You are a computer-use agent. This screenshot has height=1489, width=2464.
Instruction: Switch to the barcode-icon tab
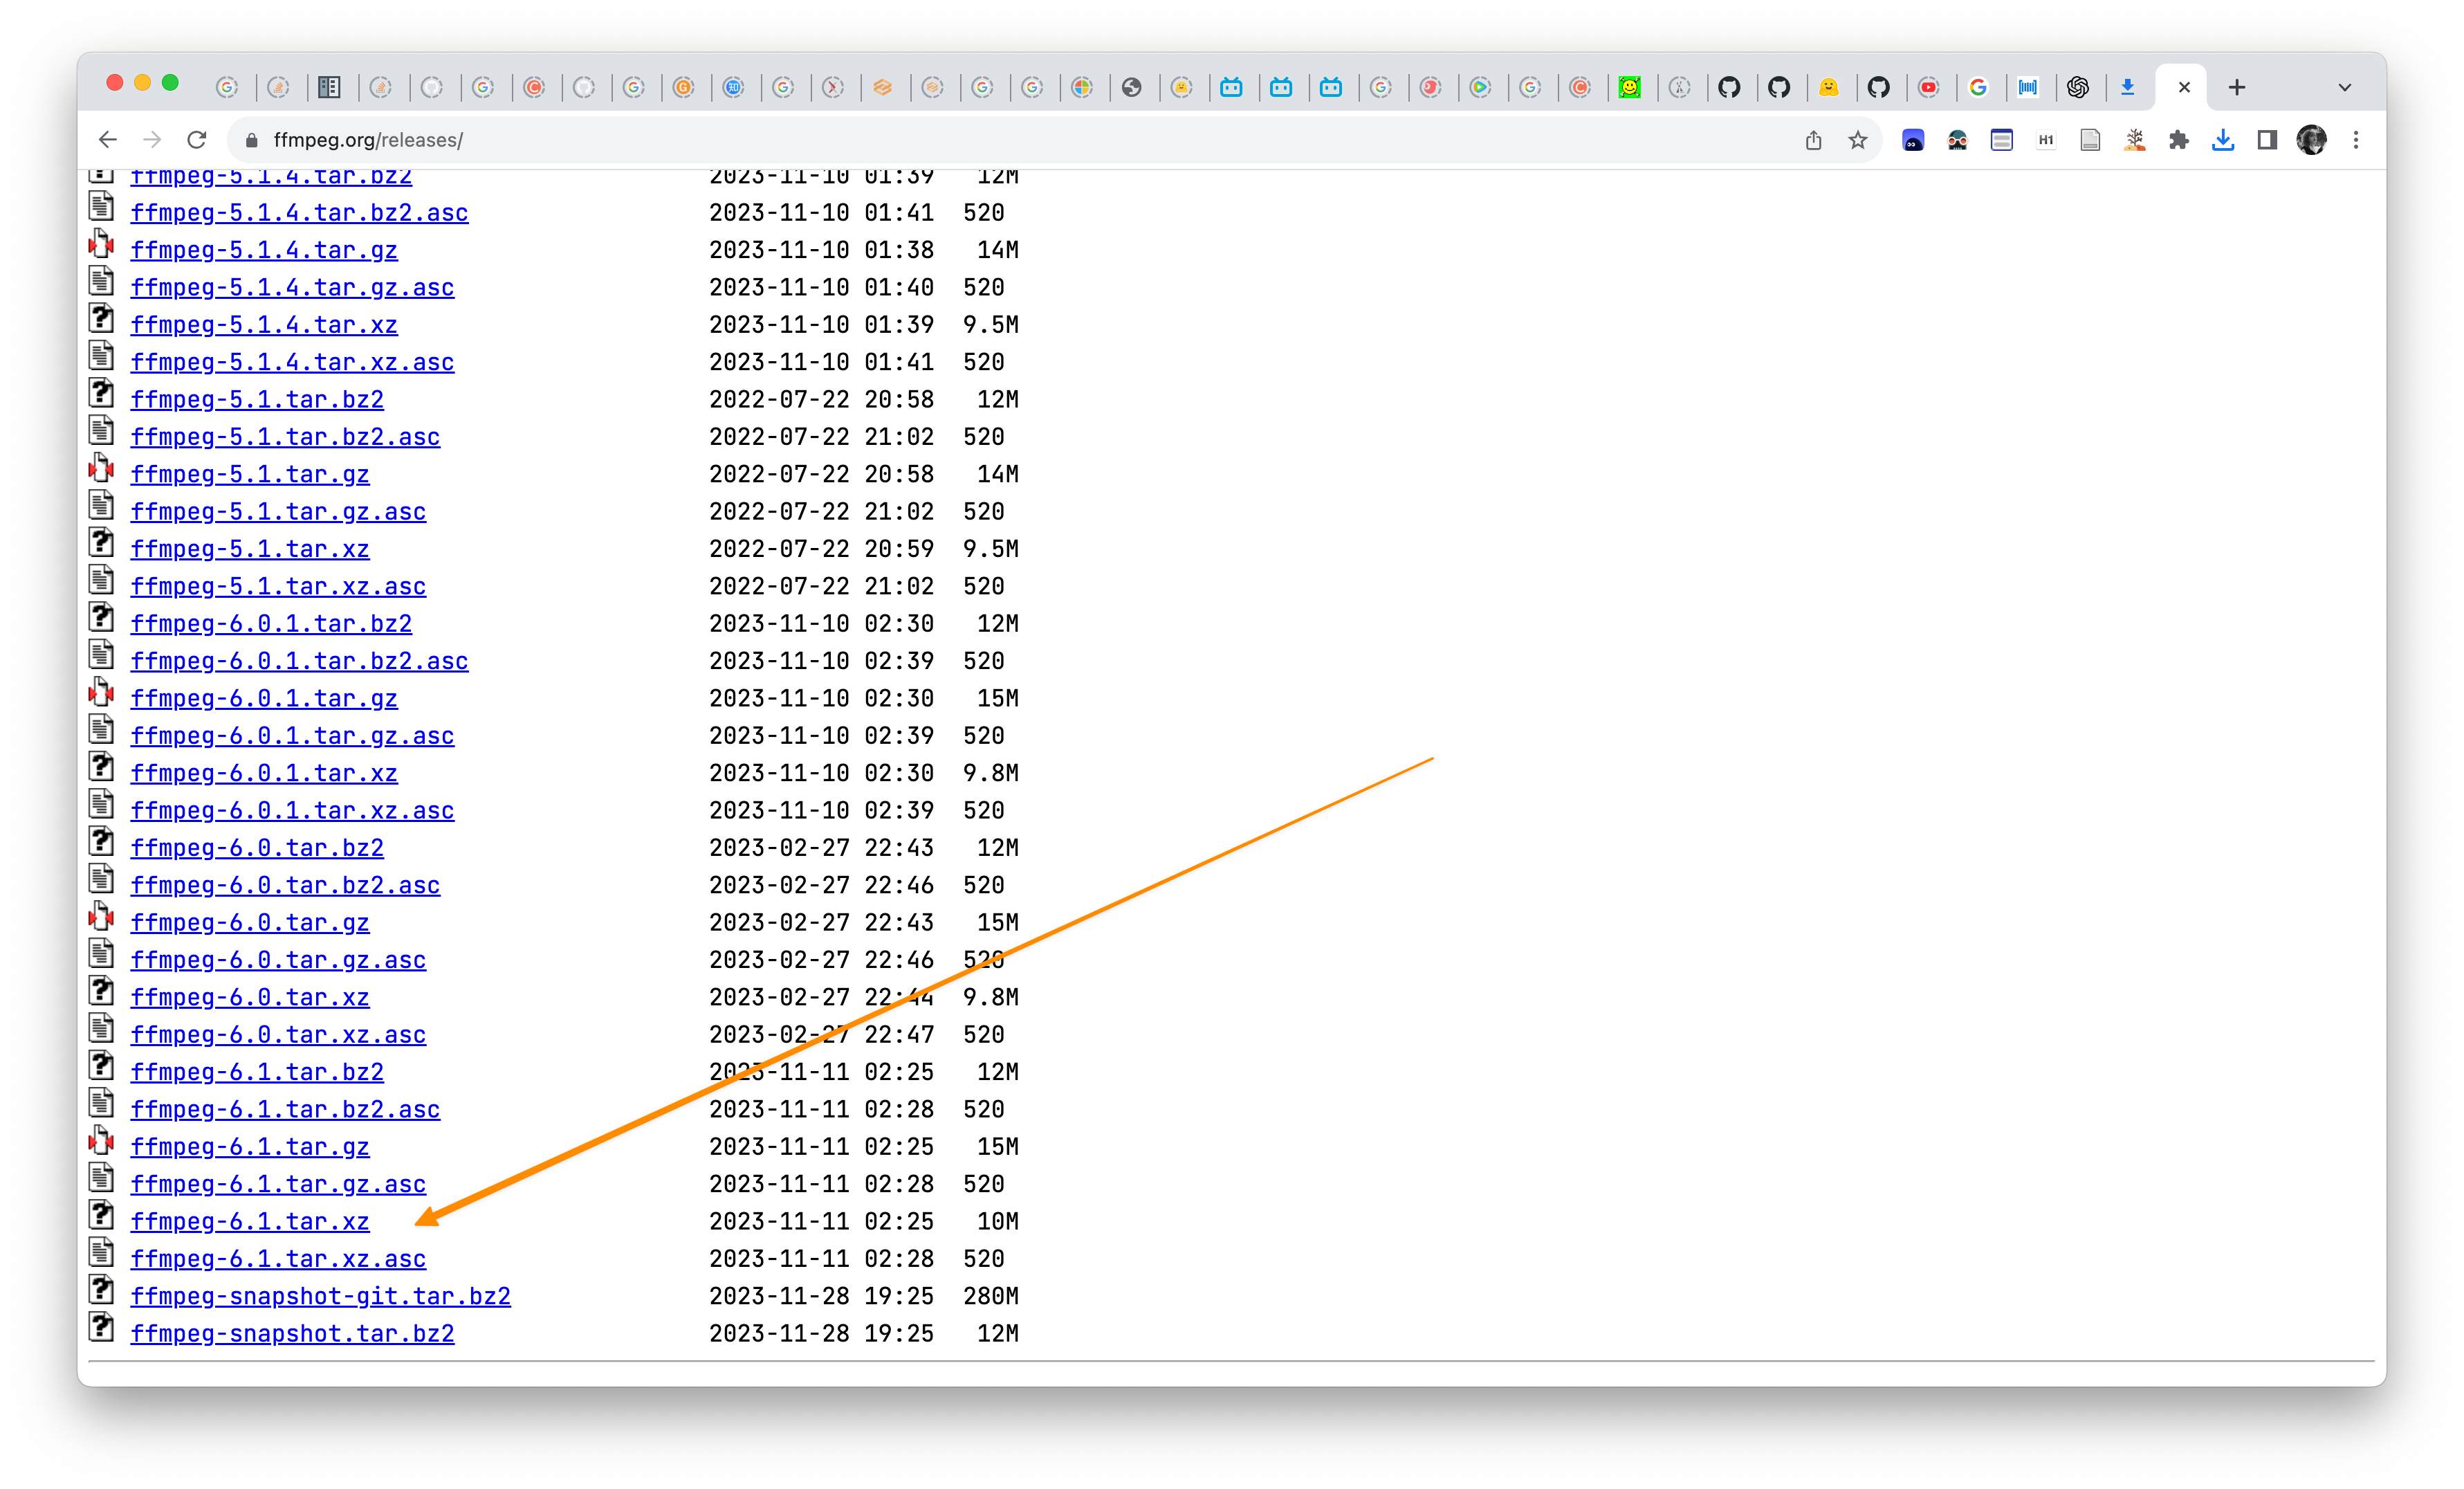2027,88
